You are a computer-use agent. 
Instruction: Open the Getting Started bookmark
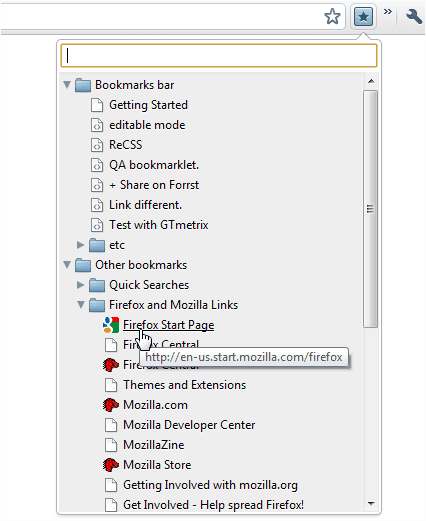click(148, 105)
